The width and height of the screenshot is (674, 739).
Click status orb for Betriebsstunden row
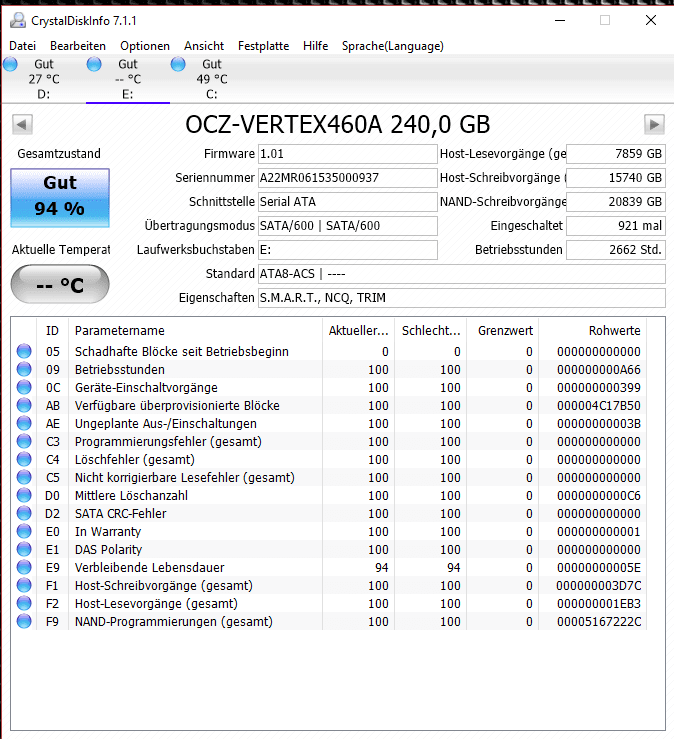[x=24, y=369]
